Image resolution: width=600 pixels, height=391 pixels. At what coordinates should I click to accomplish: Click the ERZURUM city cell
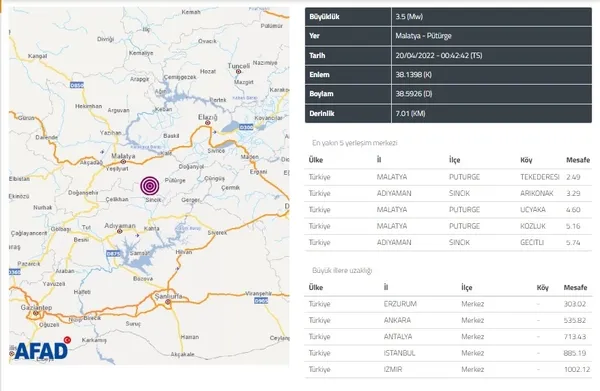[x=400, y=304]
